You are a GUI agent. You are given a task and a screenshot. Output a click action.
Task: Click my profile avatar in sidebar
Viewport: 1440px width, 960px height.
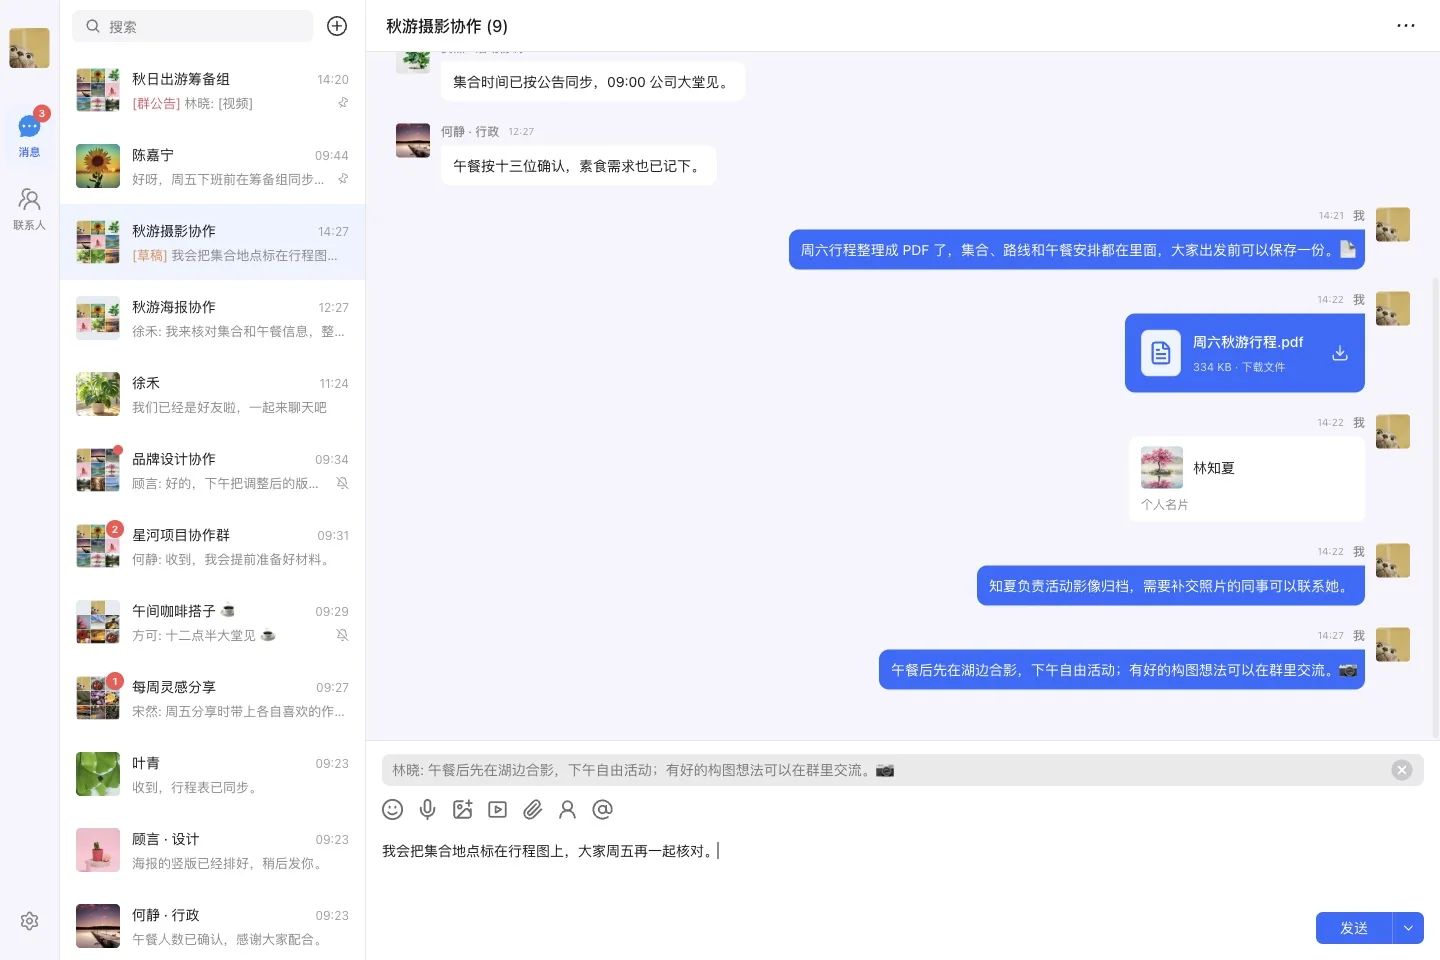[29, 48]
